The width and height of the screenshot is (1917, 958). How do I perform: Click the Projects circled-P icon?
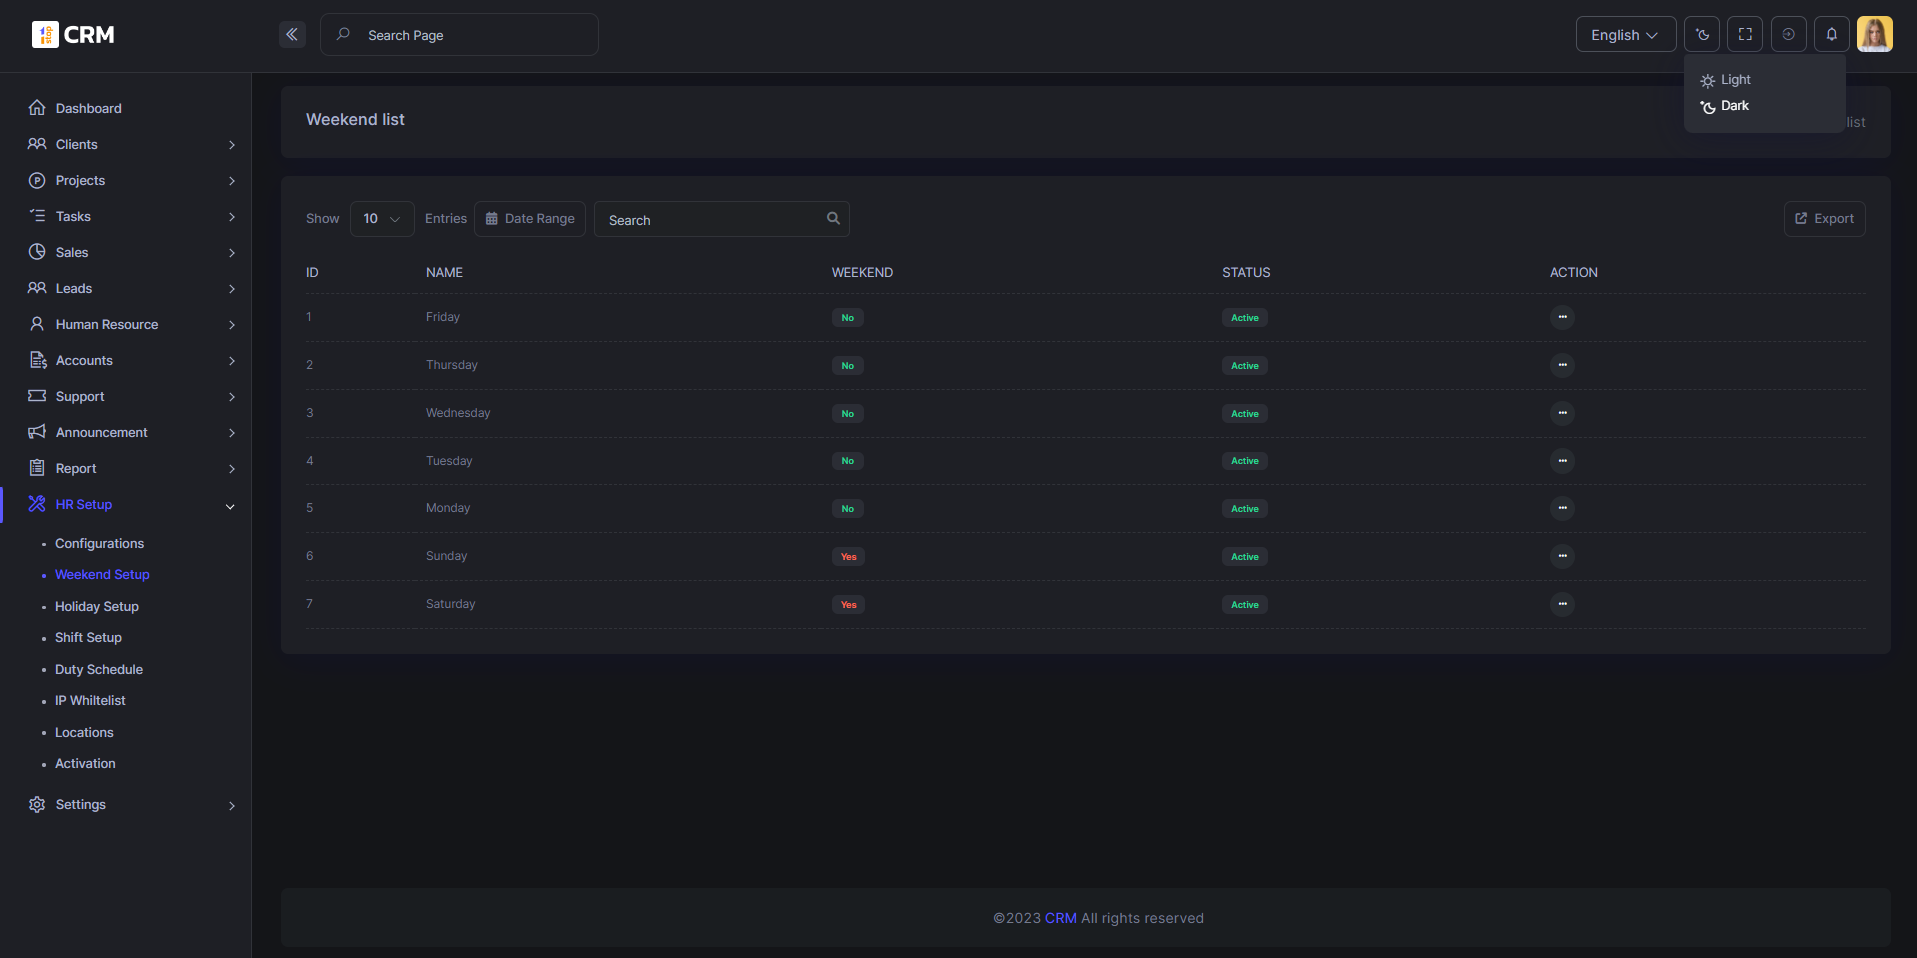pyautogui.click(x=37, y=180)
